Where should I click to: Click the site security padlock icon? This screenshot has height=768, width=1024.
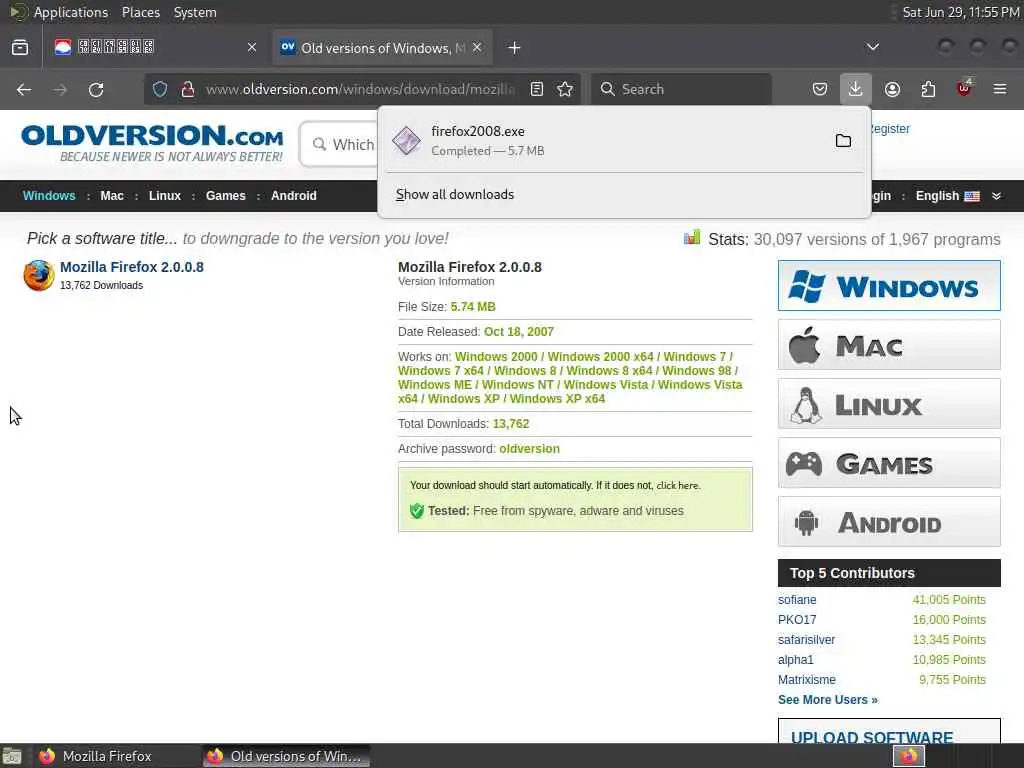tap(188, 89)
